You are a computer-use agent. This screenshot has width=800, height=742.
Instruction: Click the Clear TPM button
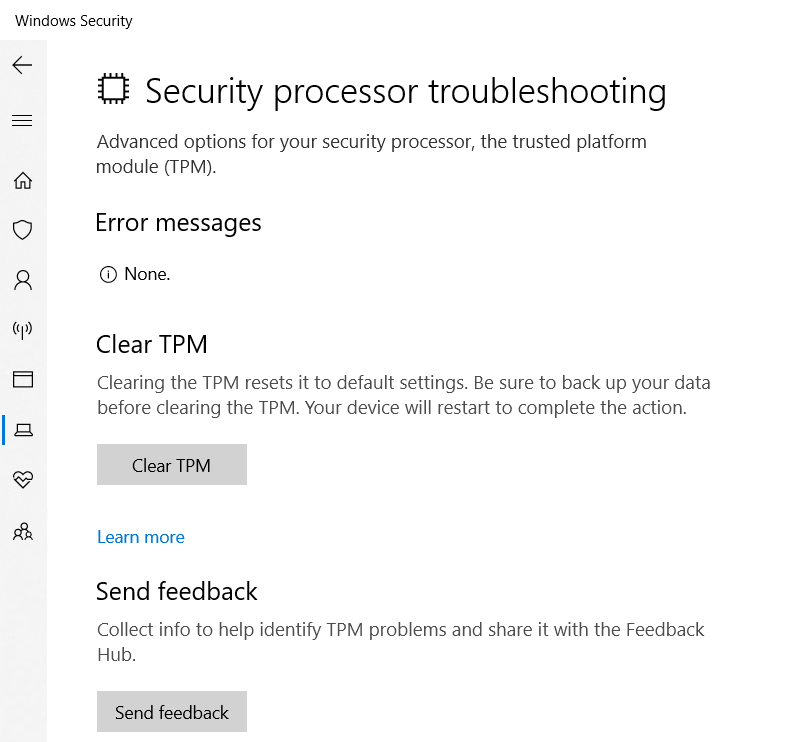(172, 465)
